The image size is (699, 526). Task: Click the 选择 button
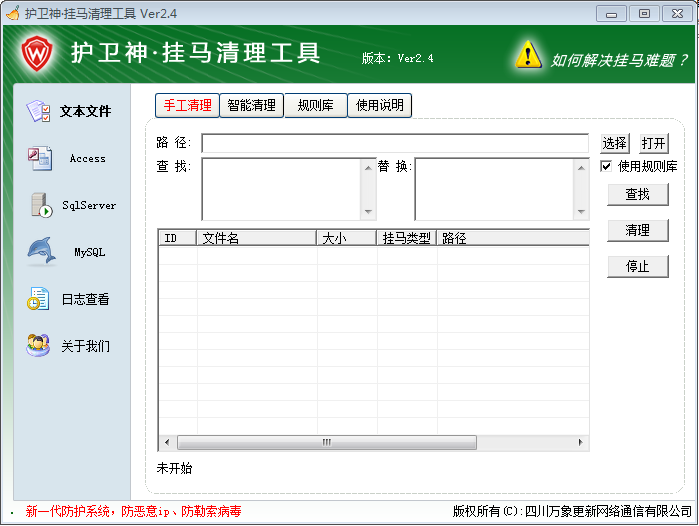615,144
